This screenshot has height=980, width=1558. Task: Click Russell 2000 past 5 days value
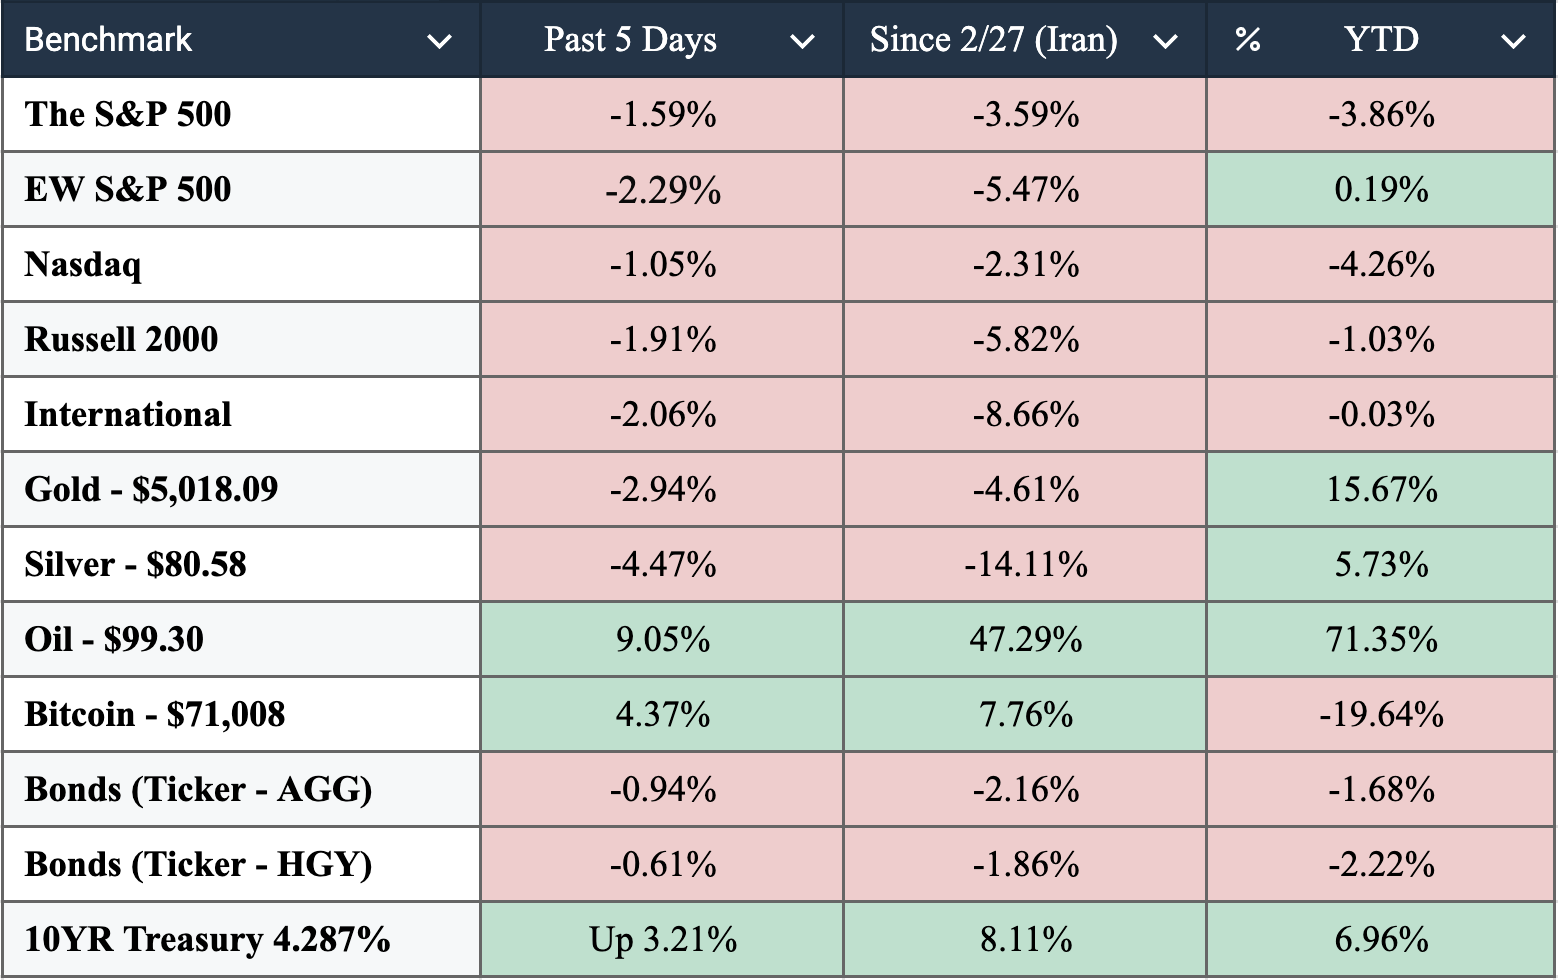click(x=663, y=340)
